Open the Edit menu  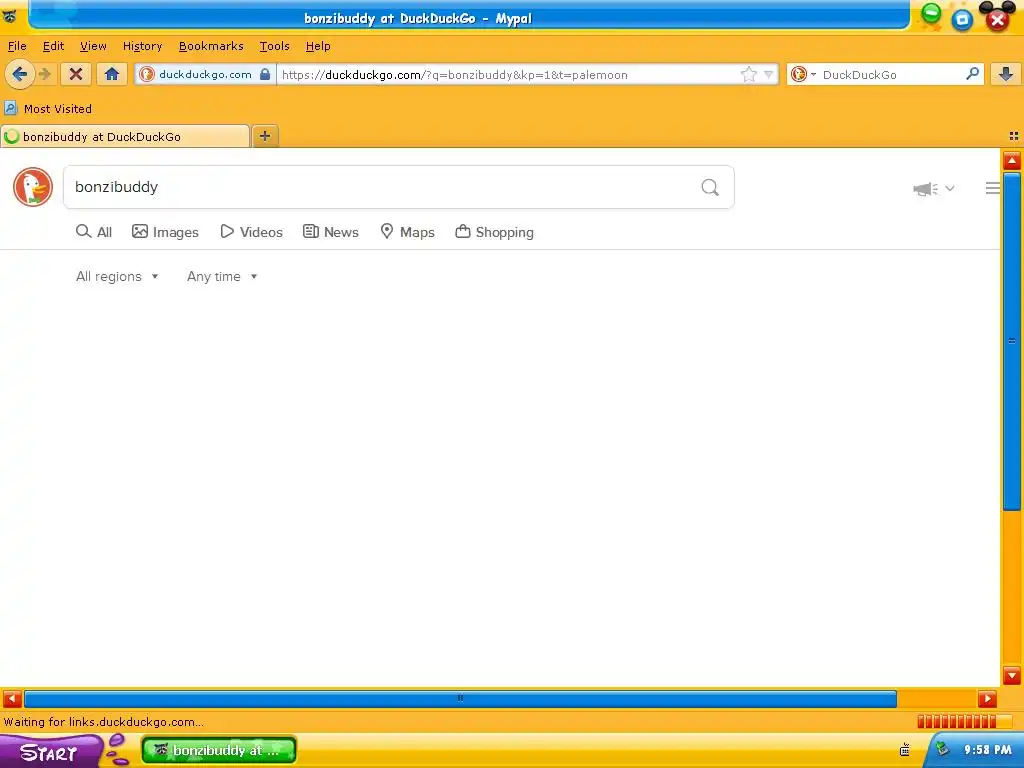(x=54, y=46)
